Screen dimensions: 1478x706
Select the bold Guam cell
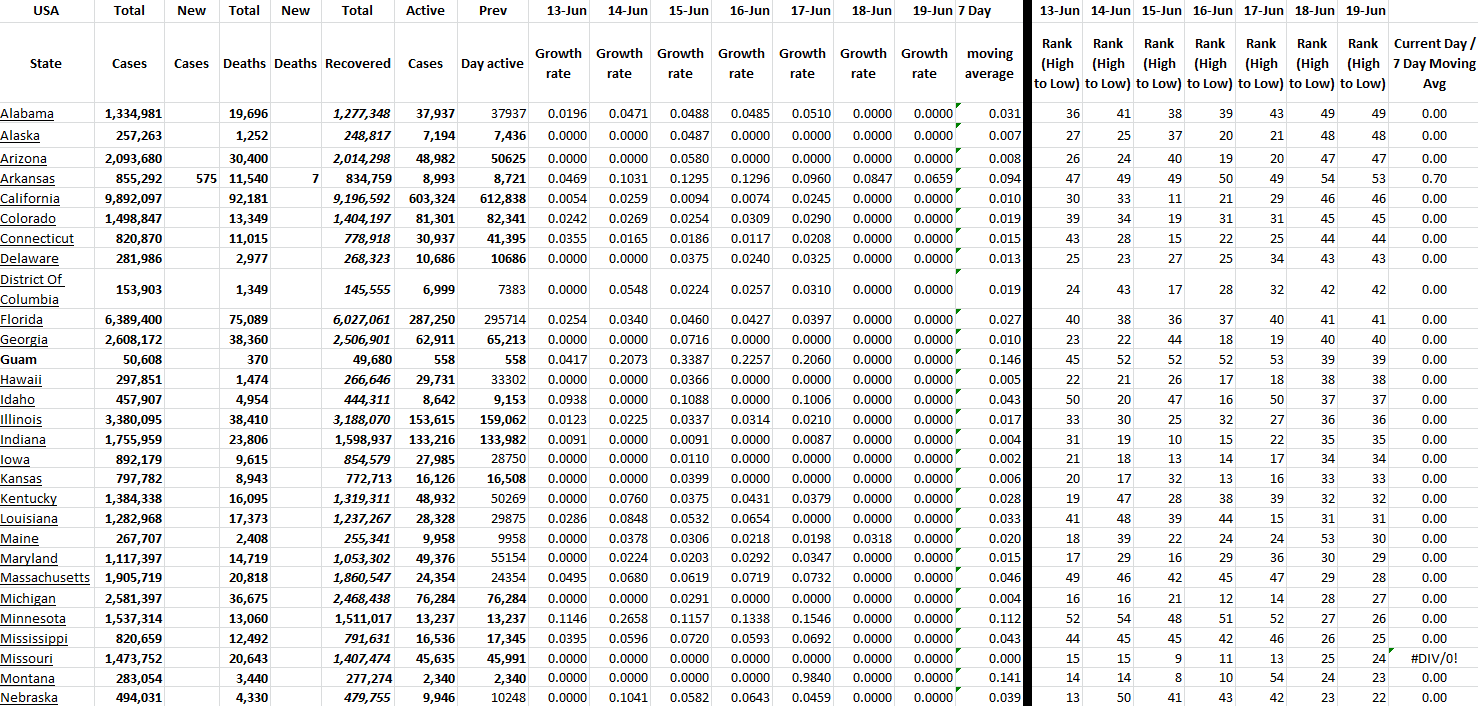19,360
